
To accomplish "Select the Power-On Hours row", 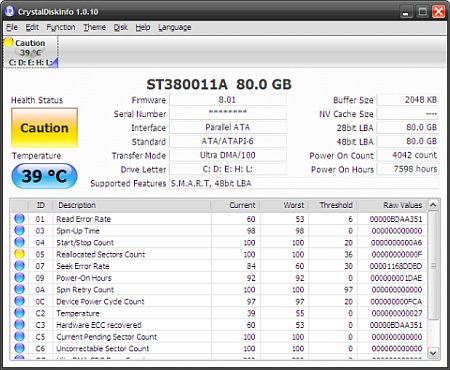I will tap(218, 278).
